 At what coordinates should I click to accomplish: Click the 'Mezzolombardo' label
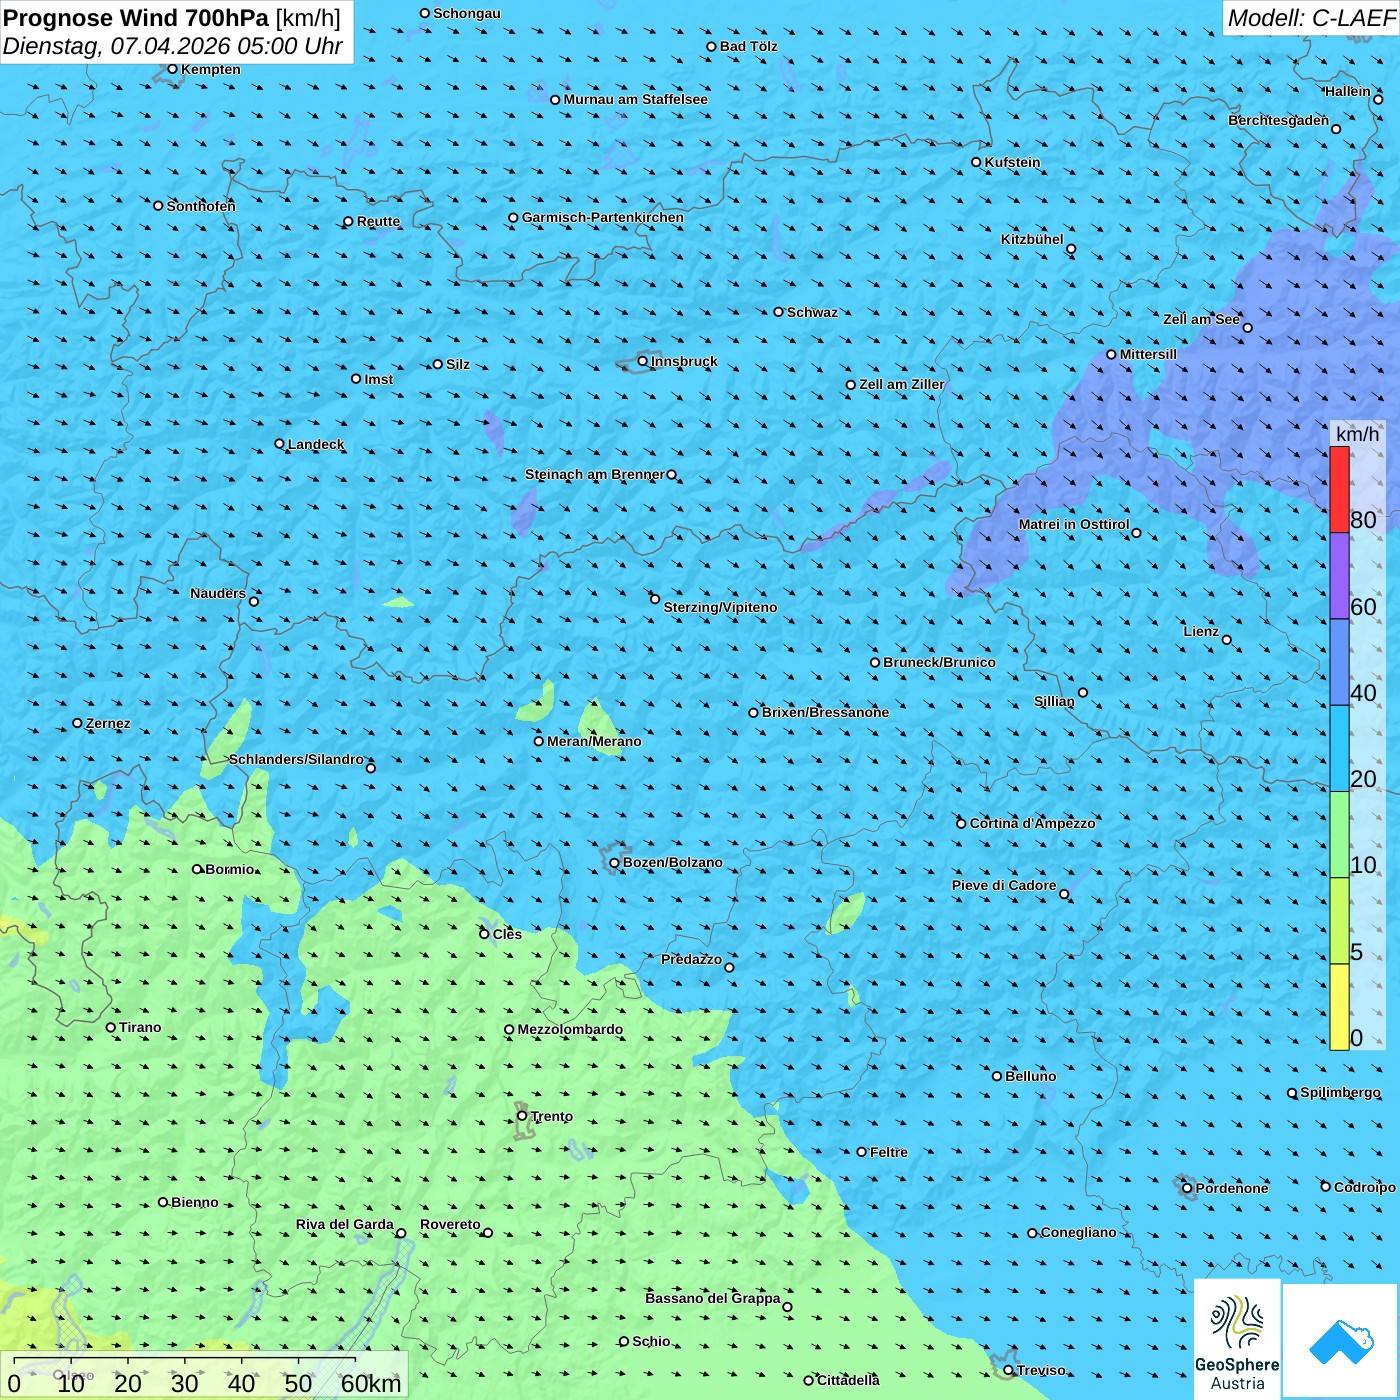[x=570, y=1029]
